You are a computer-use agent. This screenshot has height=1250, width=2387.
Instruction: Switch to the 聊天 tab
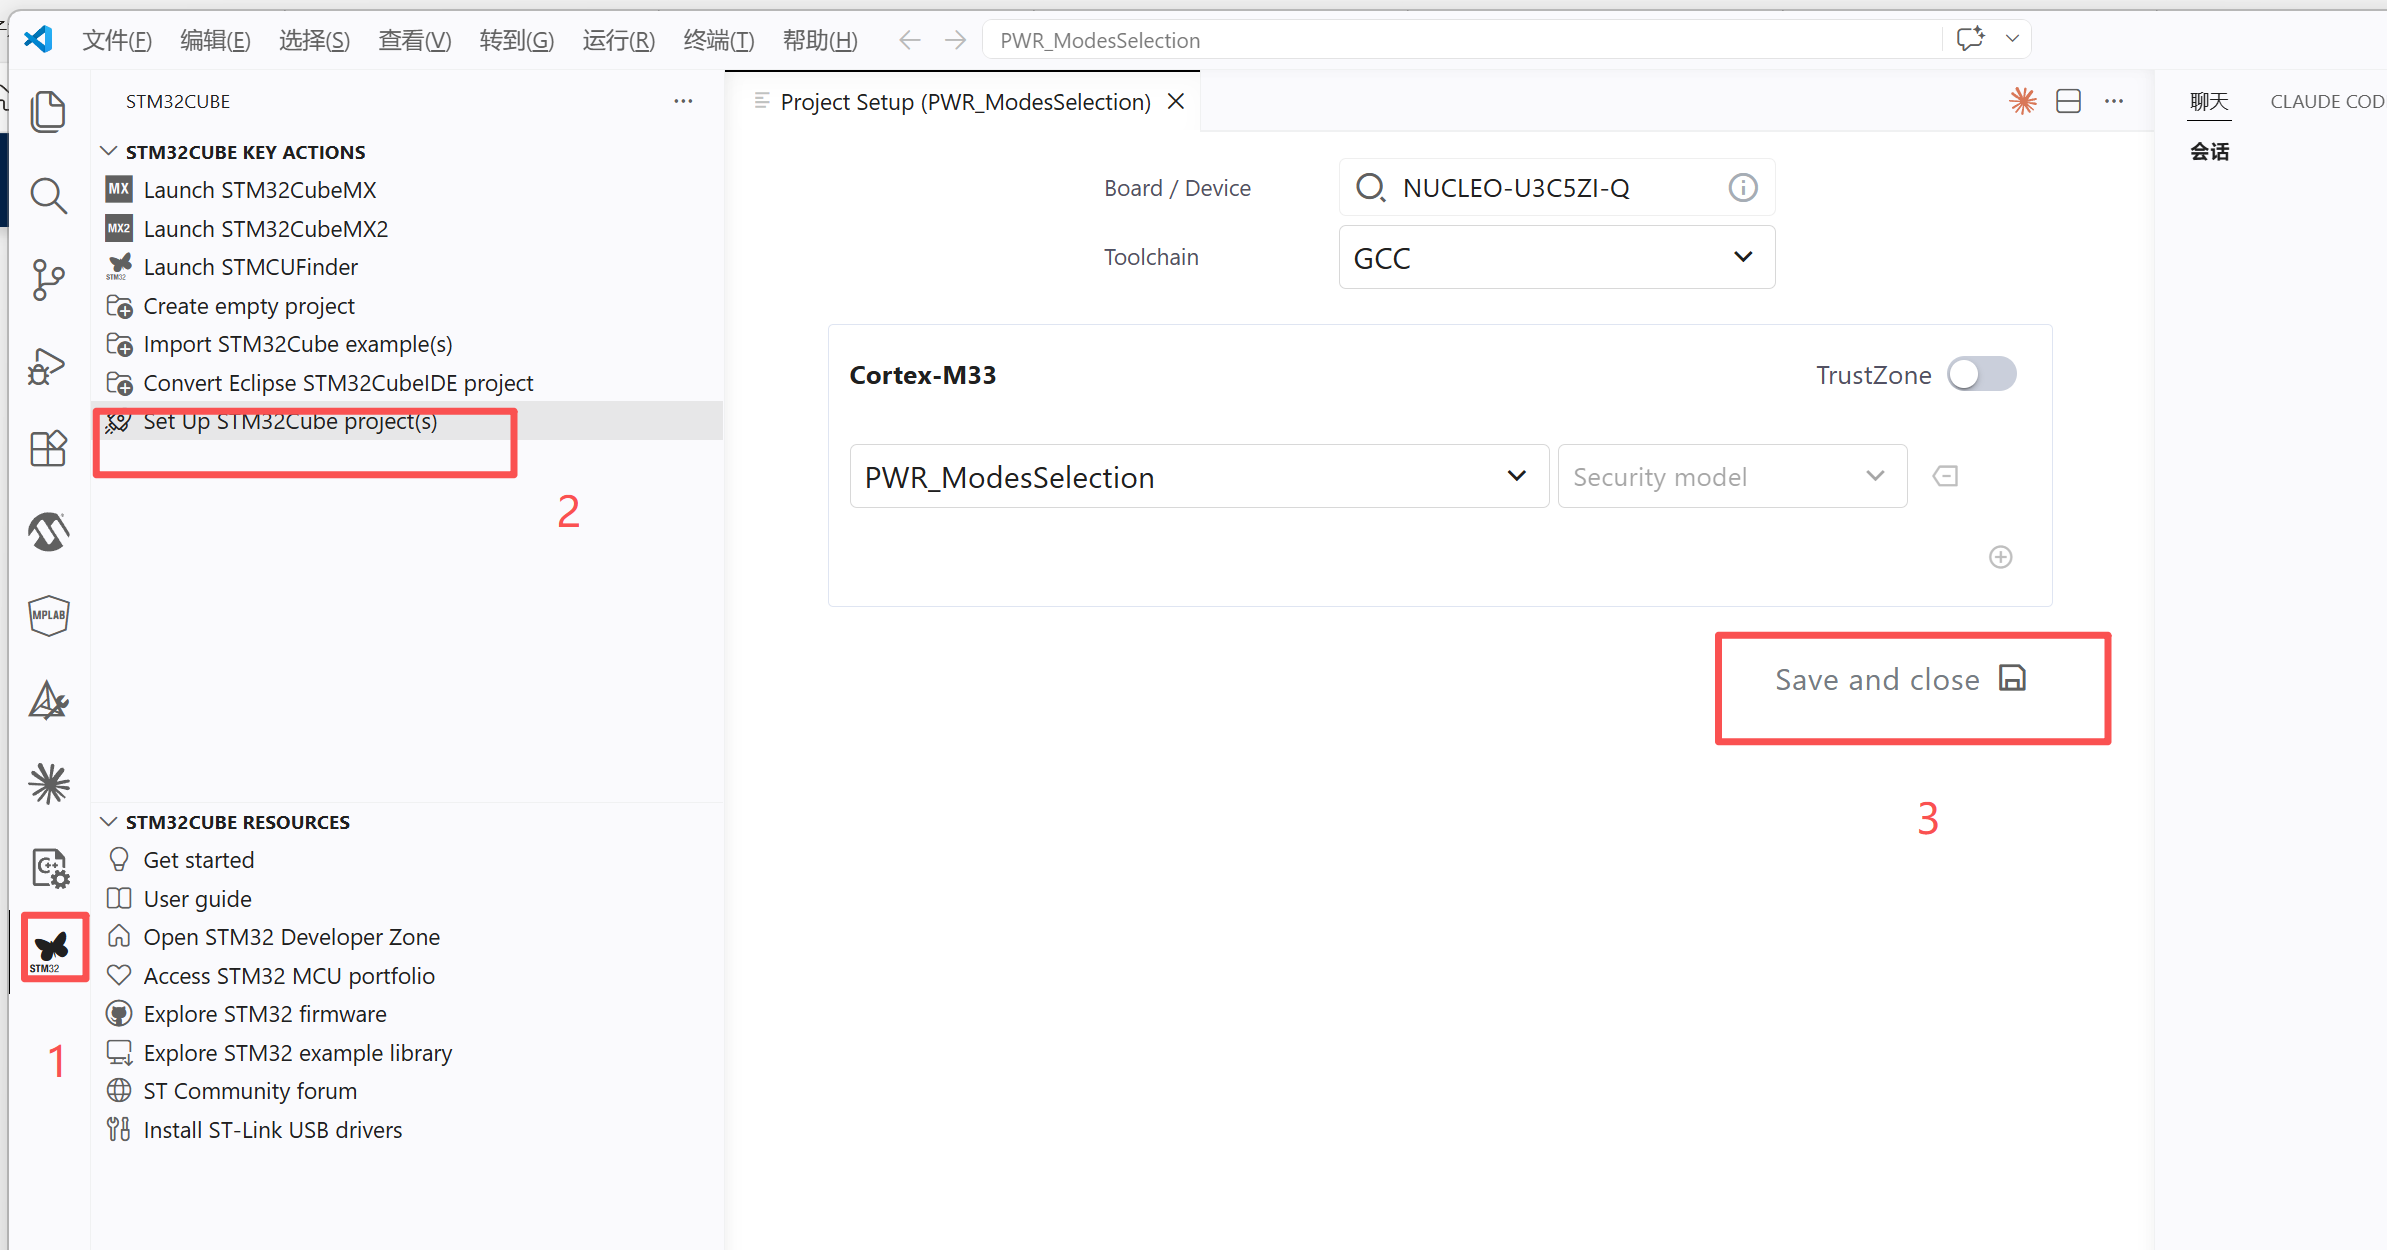point(2209,101)
